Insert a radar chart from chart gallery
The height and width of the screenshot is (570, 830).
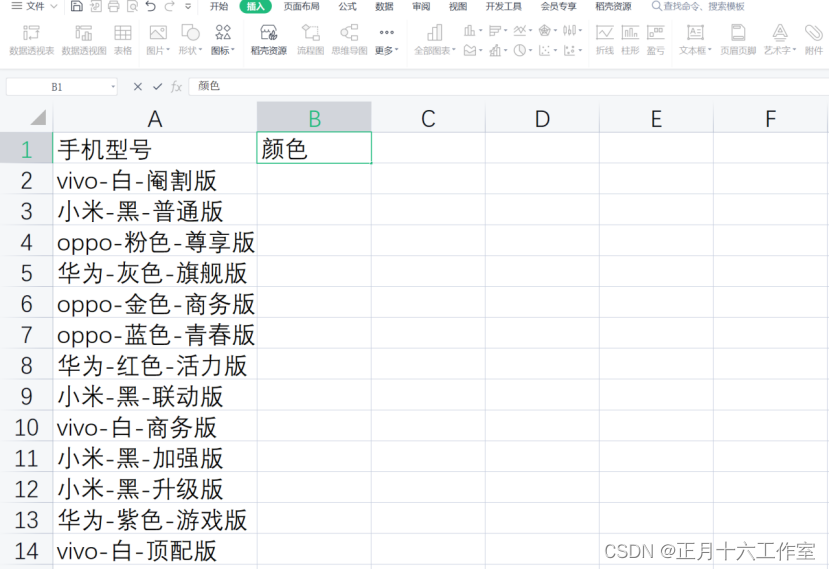[x=547, y=31]
